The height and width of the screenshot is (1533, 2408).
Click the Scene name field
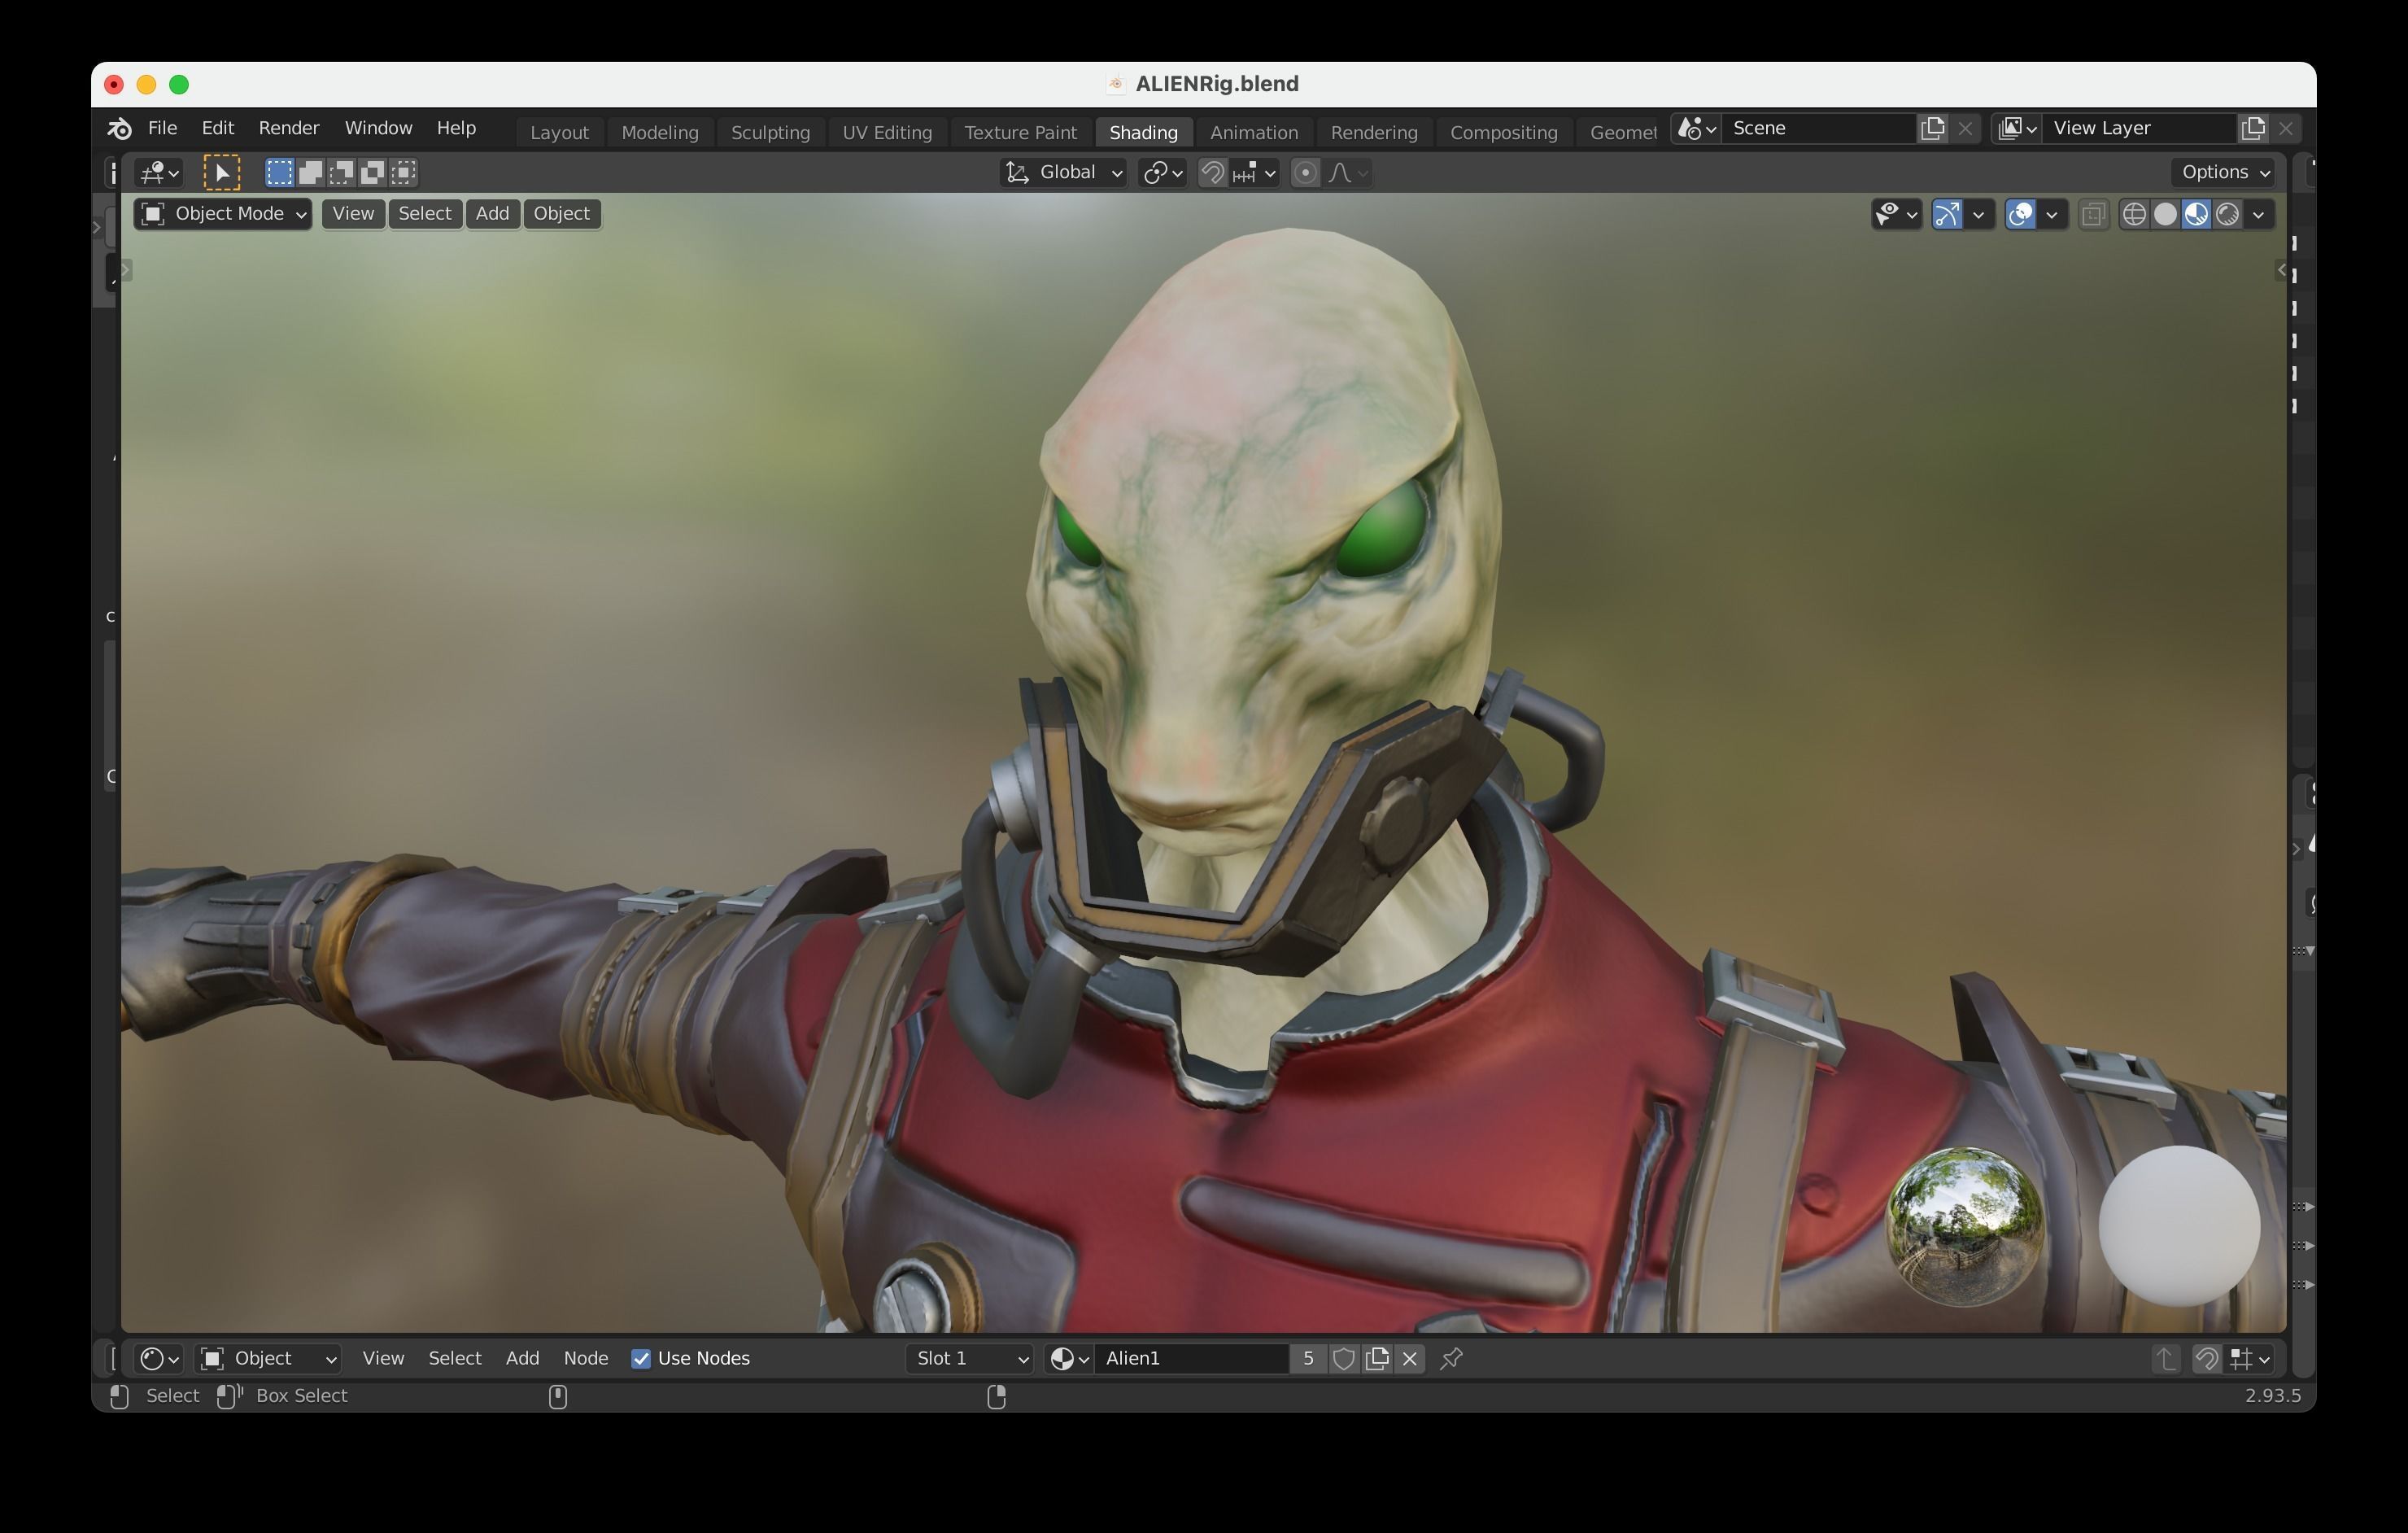tap(1819, 128)
